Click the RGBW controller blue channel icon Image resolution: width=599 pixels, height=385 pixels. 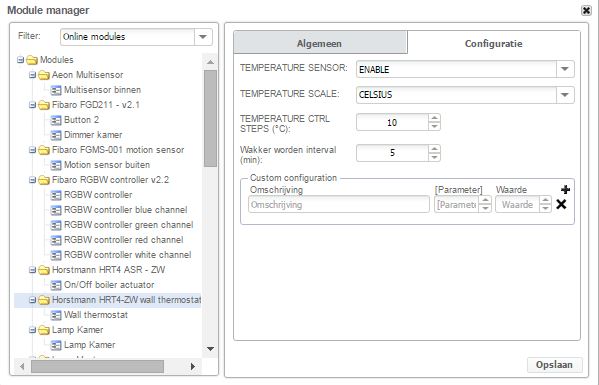56,210
